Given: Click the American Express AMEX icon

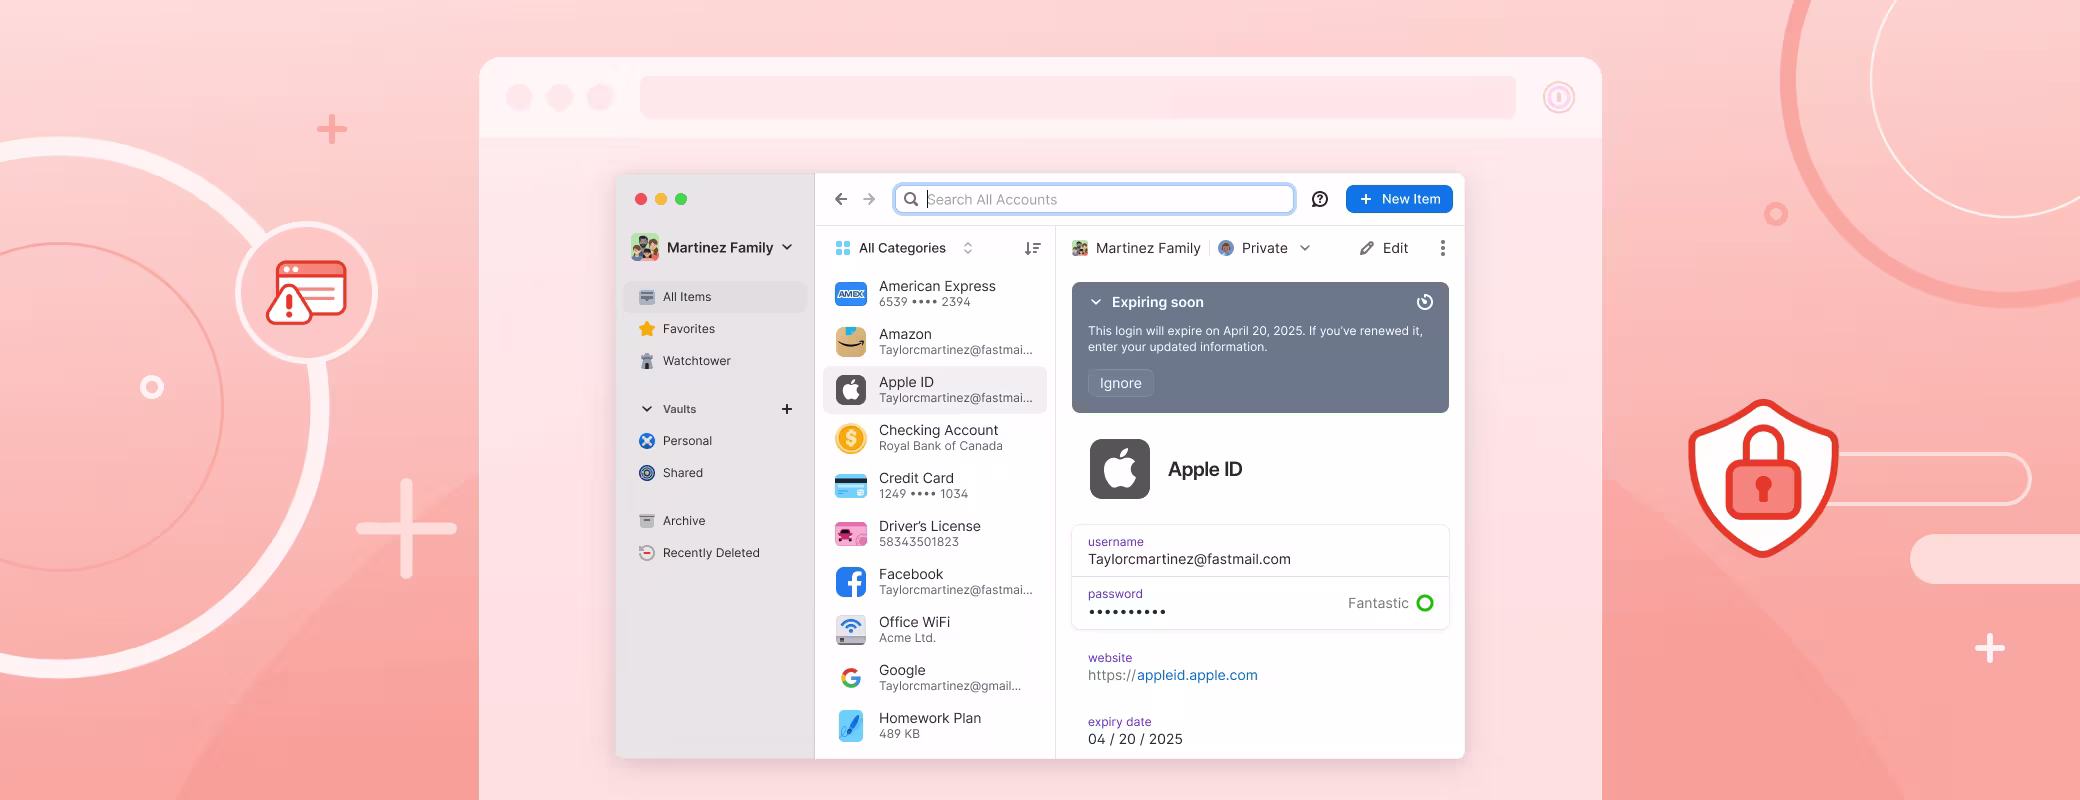Looking at the screenshot, I should coord(851,294).
